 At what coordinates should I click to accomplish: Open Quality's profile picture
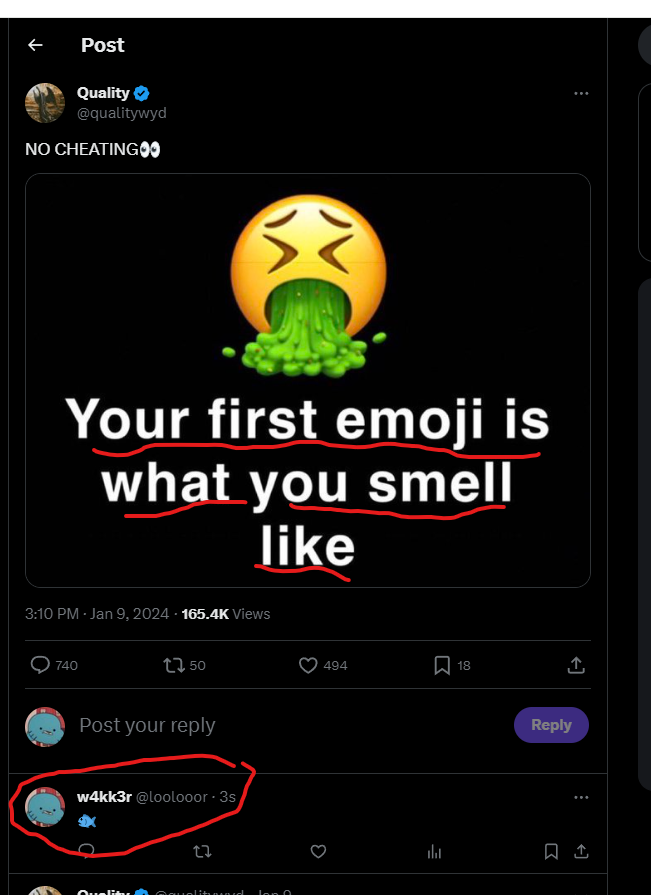(45, 103)
